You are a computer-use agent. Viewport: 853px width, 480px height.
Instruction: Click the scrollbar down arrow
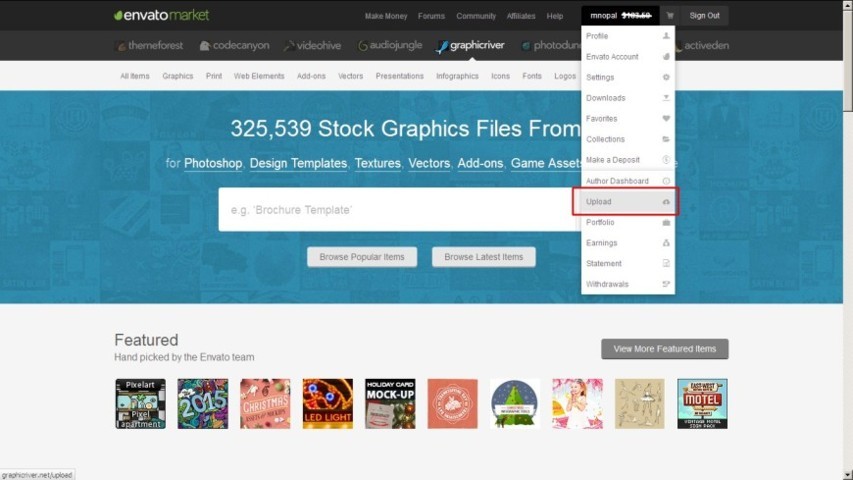(x=848, y=475)
